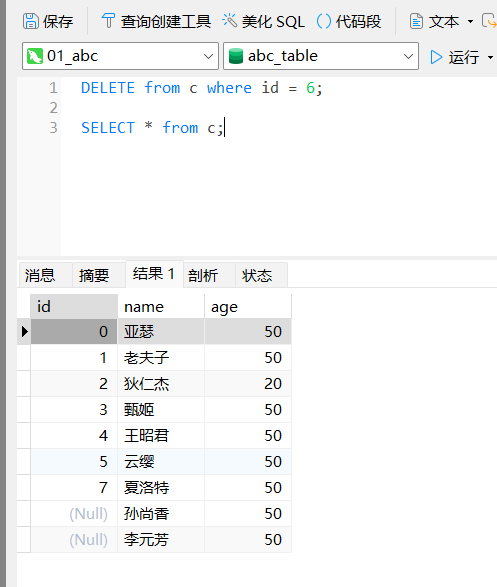The height and width of the screenshot is (587, 497).
Task: Click the (Null) id cell of 李元芳
Action: (x=74, y=539)
